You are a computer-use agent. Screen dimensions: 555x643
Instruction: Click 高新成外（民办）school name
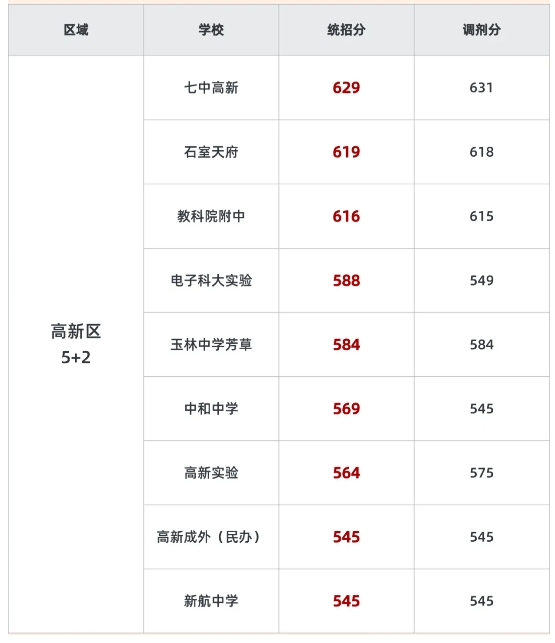(208, 537)
